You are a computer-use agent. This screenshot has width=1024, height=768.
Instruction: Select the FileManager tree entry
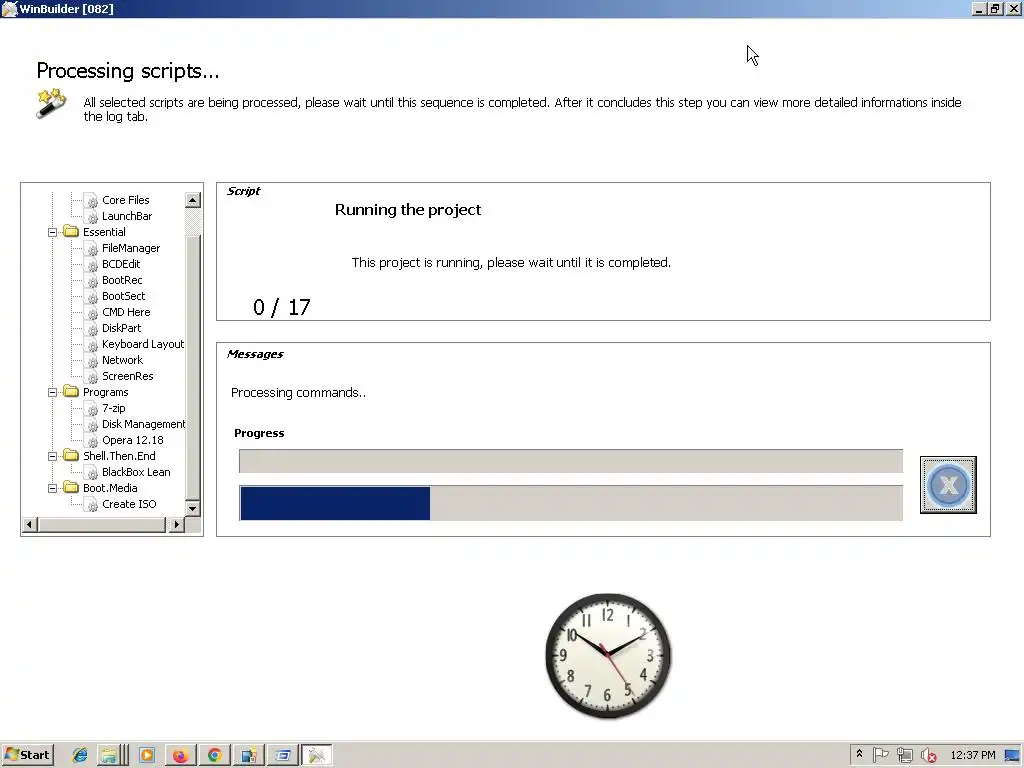click(131, 248)
